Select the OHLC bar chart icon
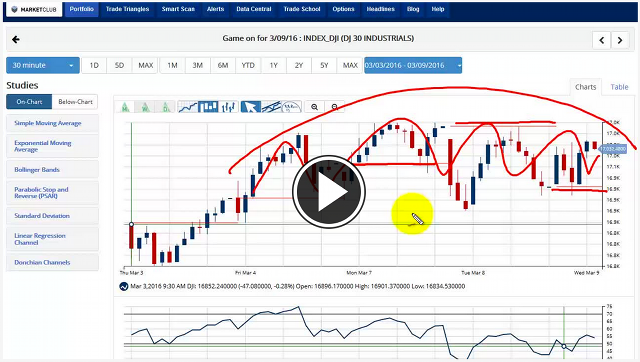 229,107
